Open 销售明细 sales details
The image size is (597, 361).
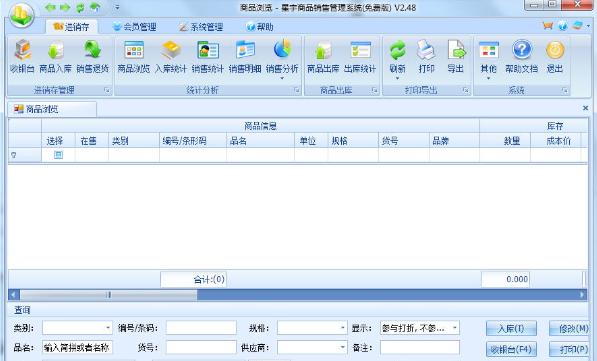[245, 57]
